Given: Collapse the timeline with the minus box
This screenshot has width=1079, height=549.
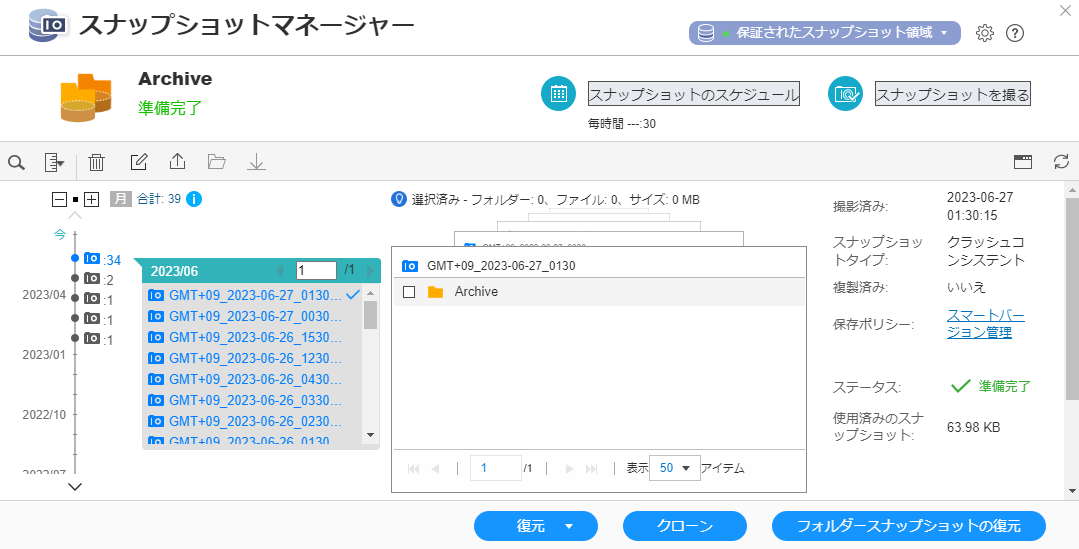Looking at the screenshot, I should pos(59,199).
